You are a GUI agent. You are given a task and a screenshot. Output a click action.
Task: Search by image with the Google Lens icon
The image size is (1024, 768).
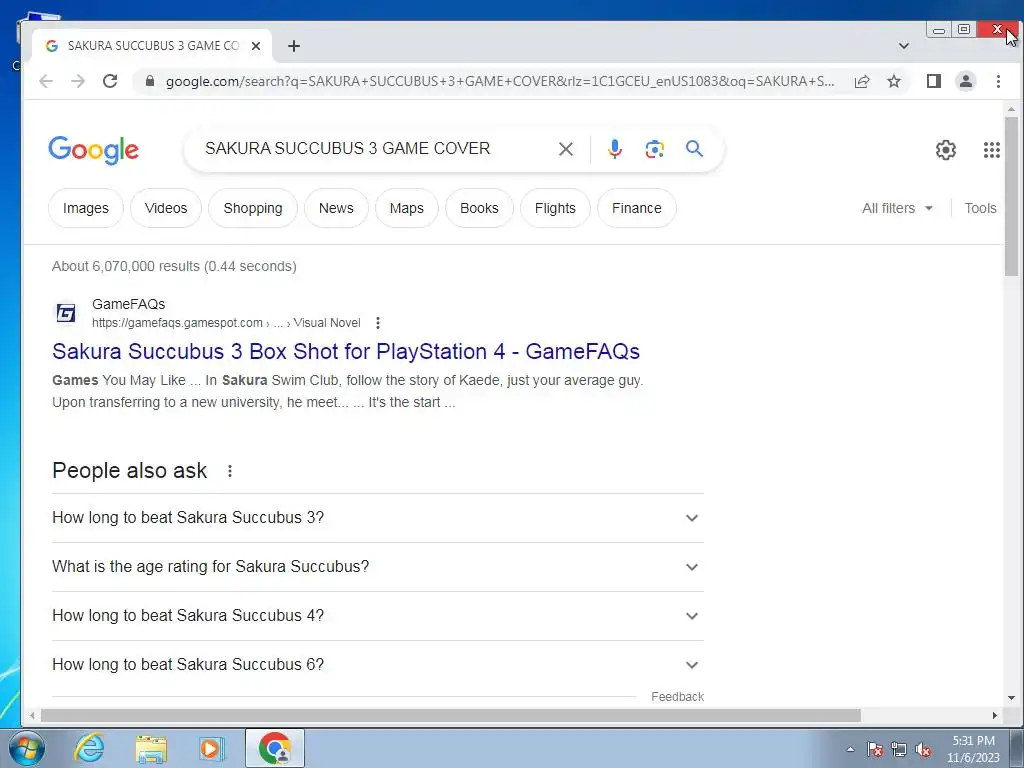pos(654,149)
